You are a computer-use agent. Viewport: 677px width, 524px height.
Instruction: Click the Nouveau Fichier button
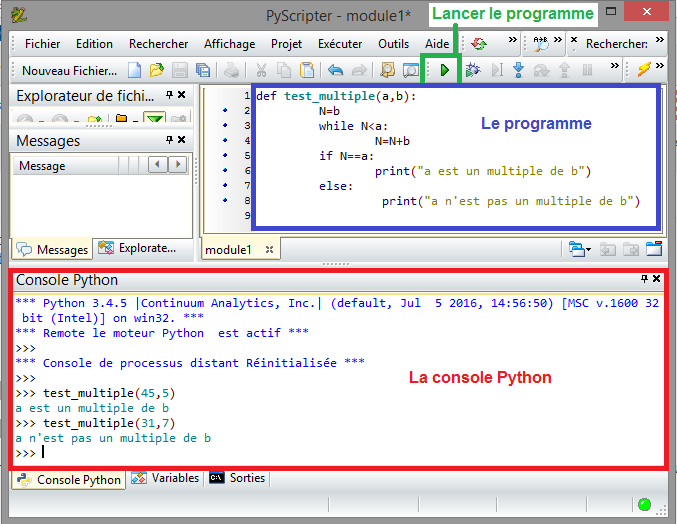point(70,70)
